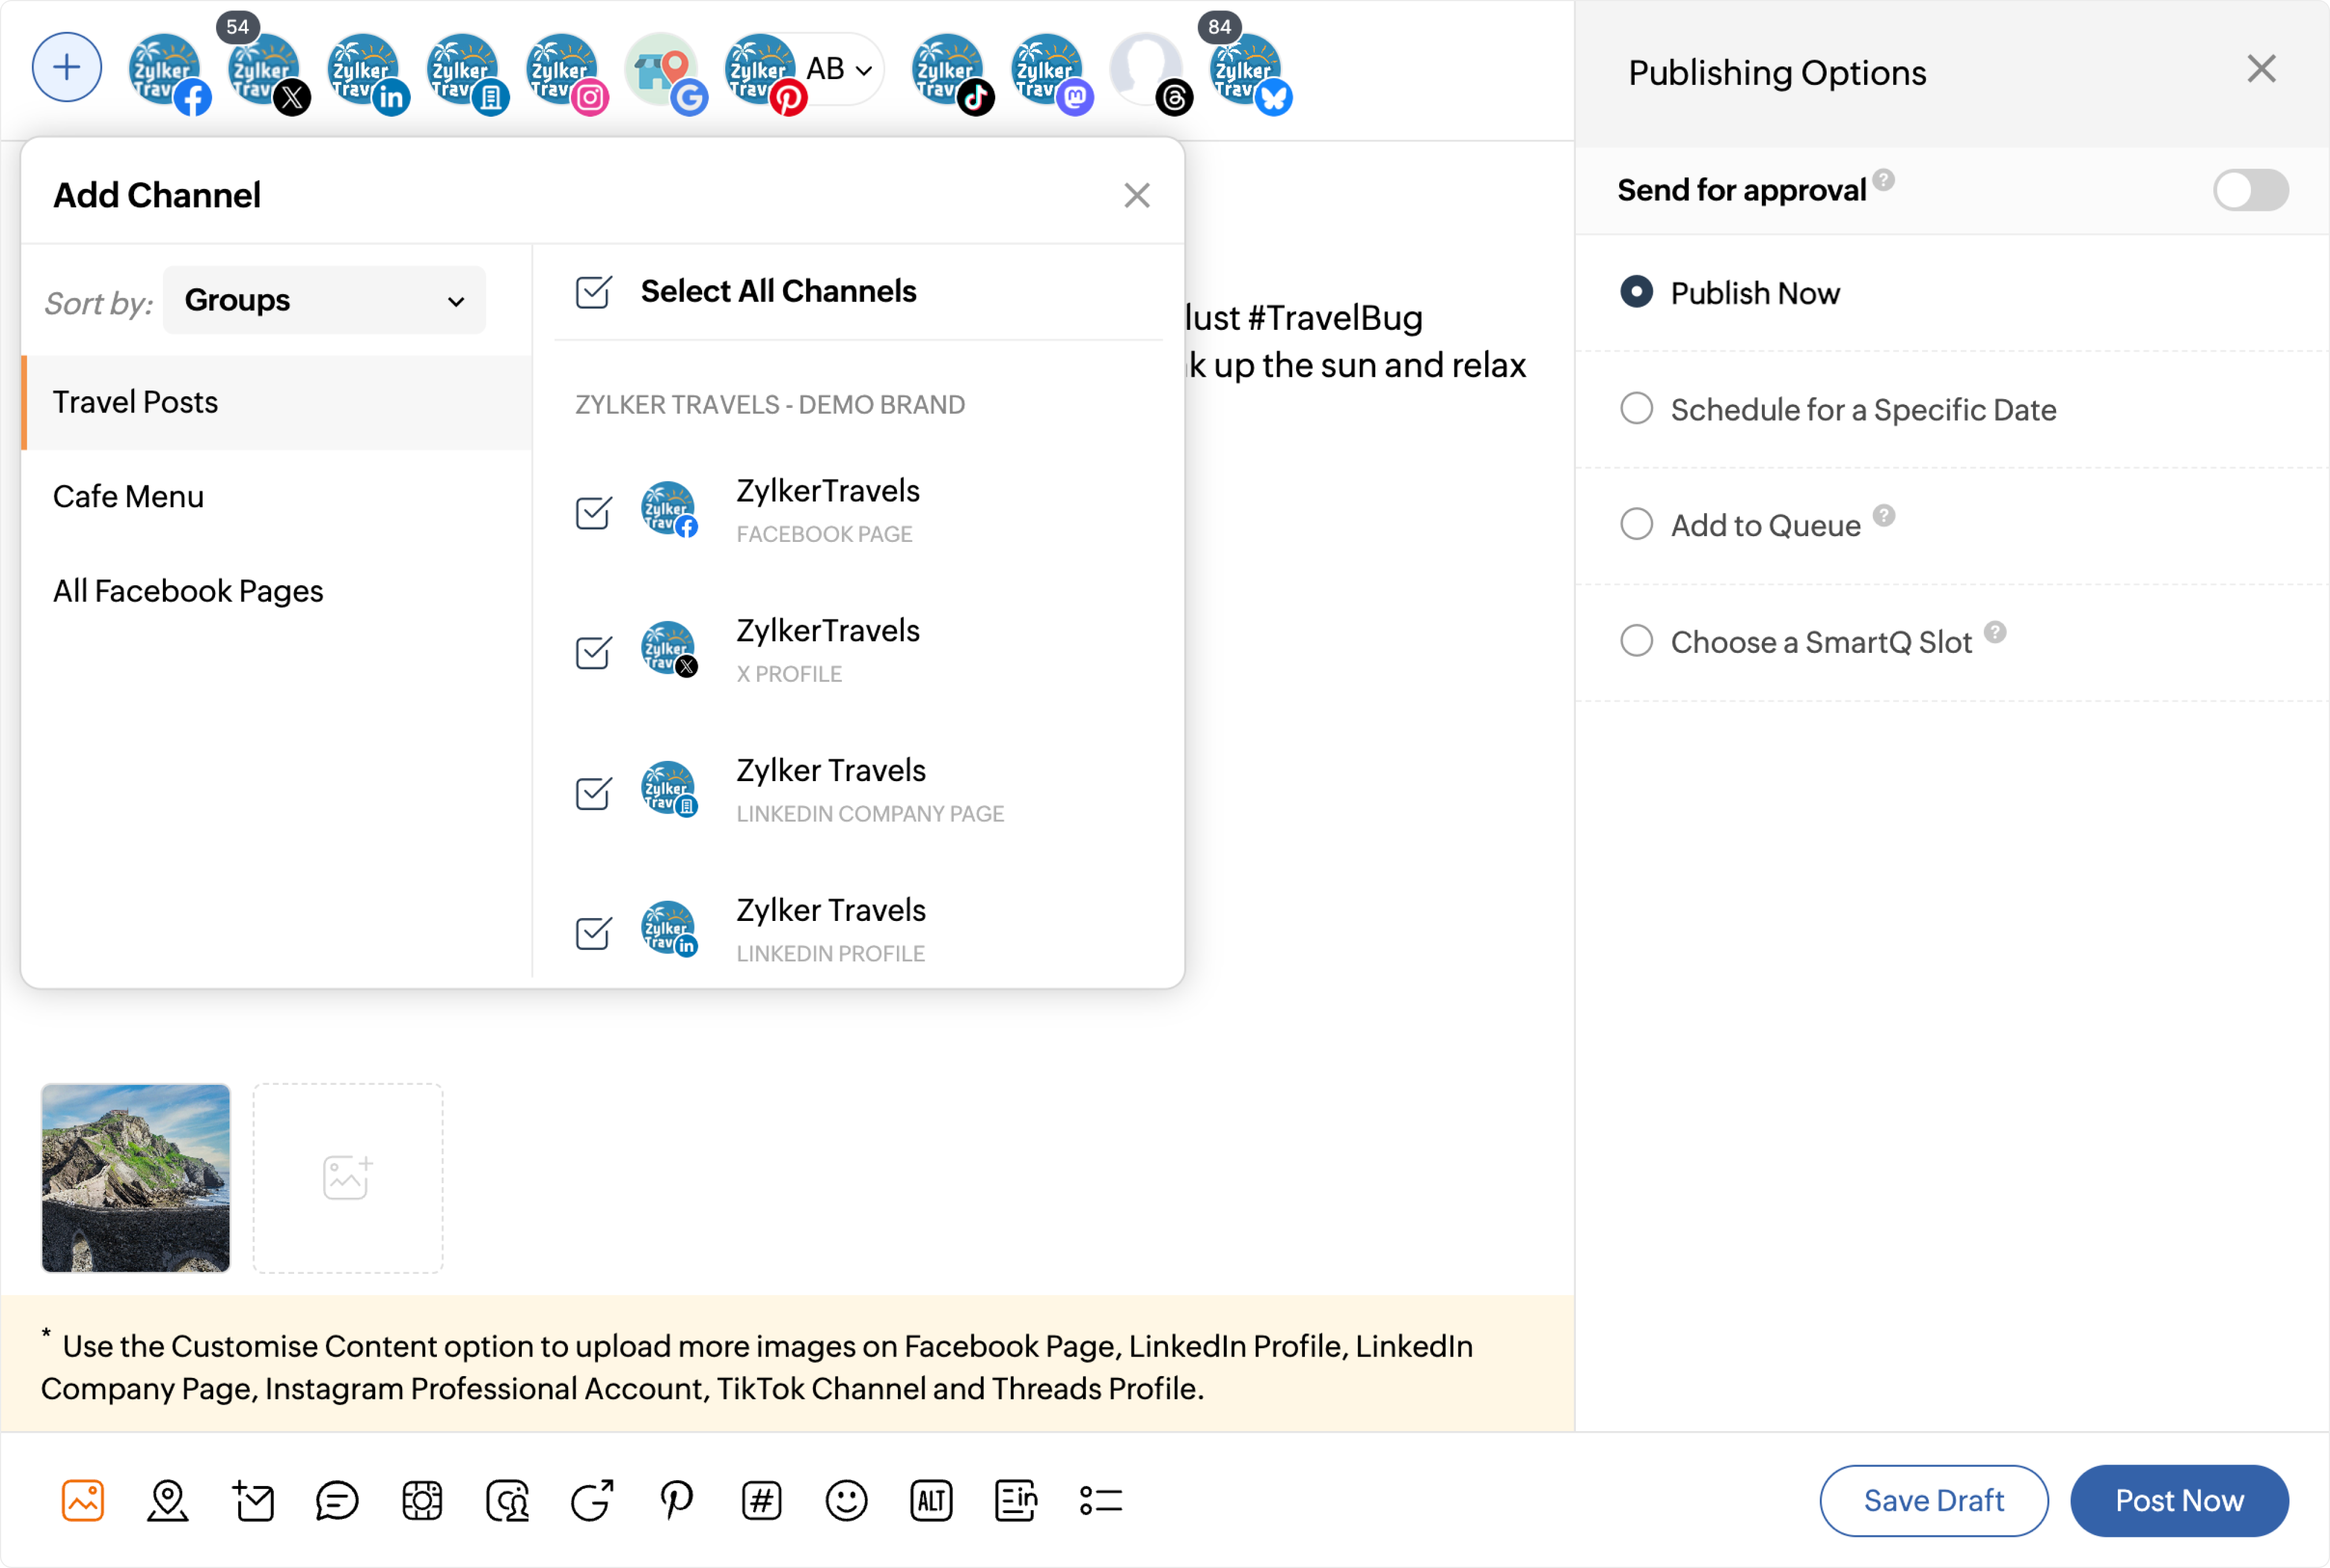Select the Cafe Menu group
Viewport: 2330px width, 1568px height.
129,496
